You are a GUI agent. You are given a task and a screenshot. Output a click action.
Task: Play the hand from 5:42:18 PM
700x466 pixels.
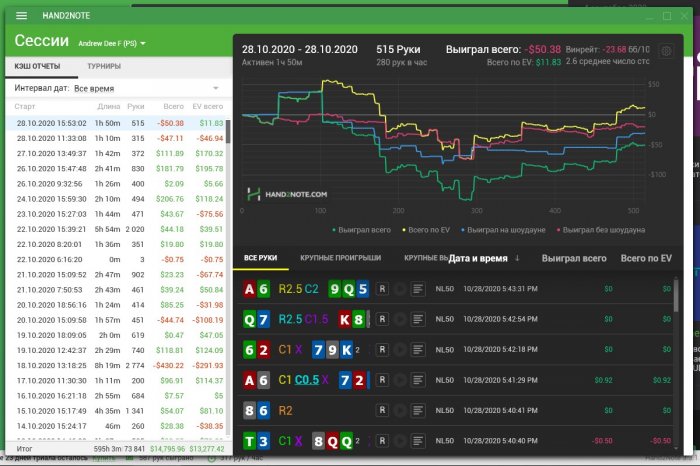click(400, 350)
